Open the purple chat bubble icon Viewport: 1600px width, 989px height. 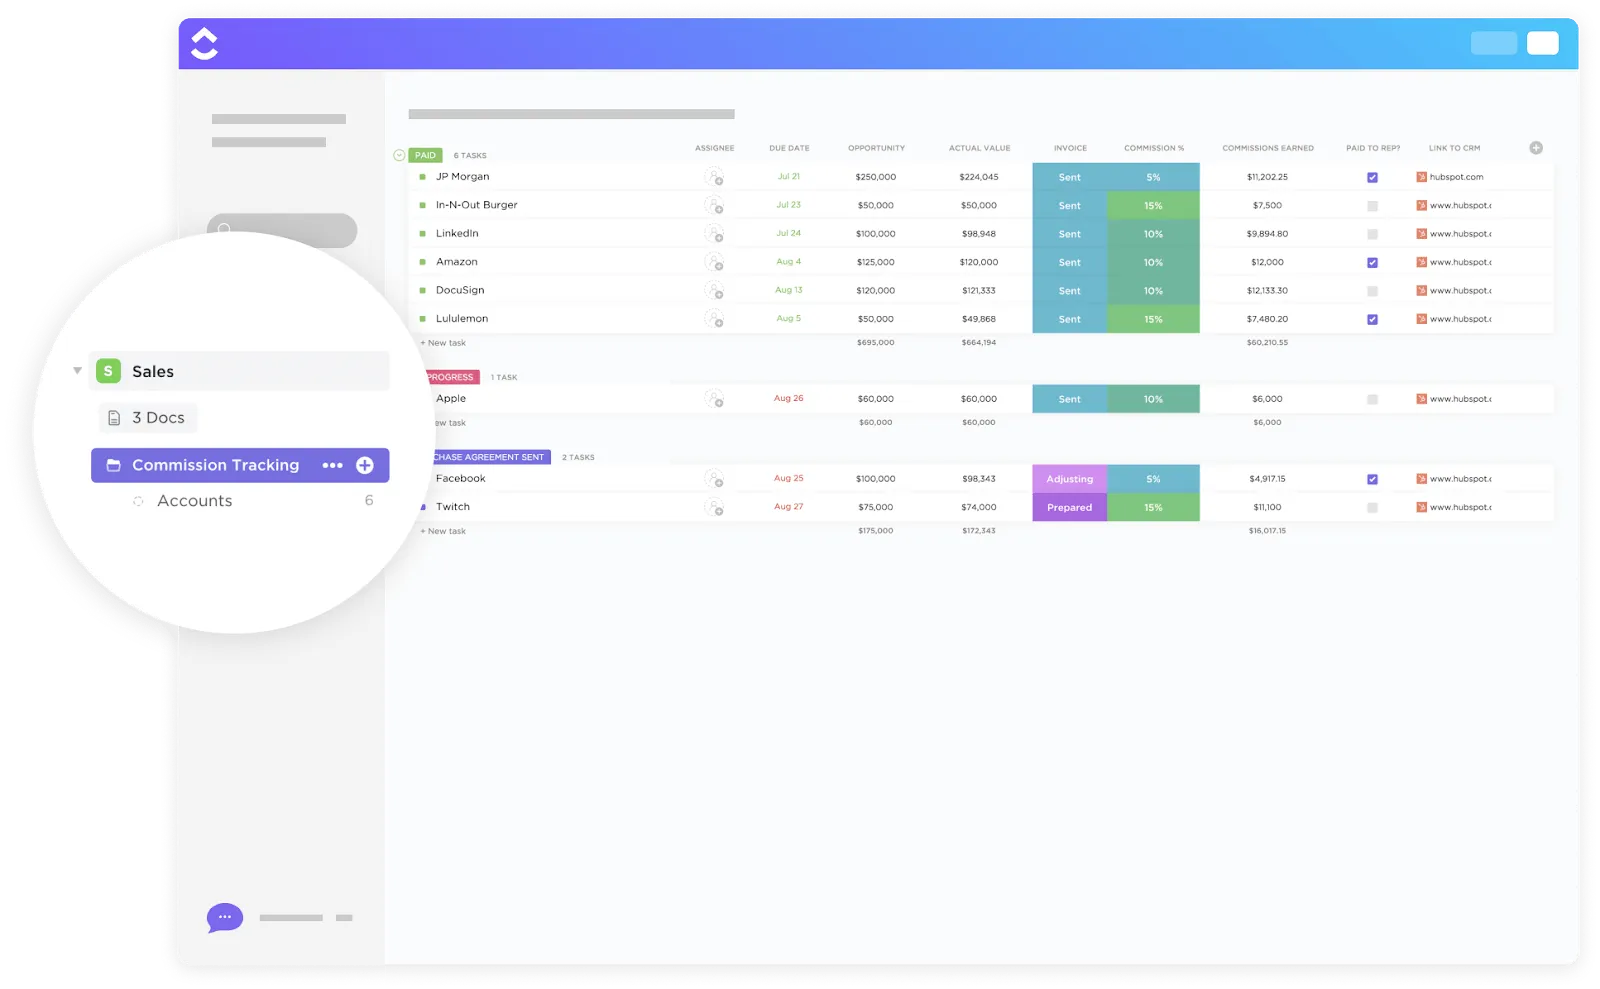point(225,917)
